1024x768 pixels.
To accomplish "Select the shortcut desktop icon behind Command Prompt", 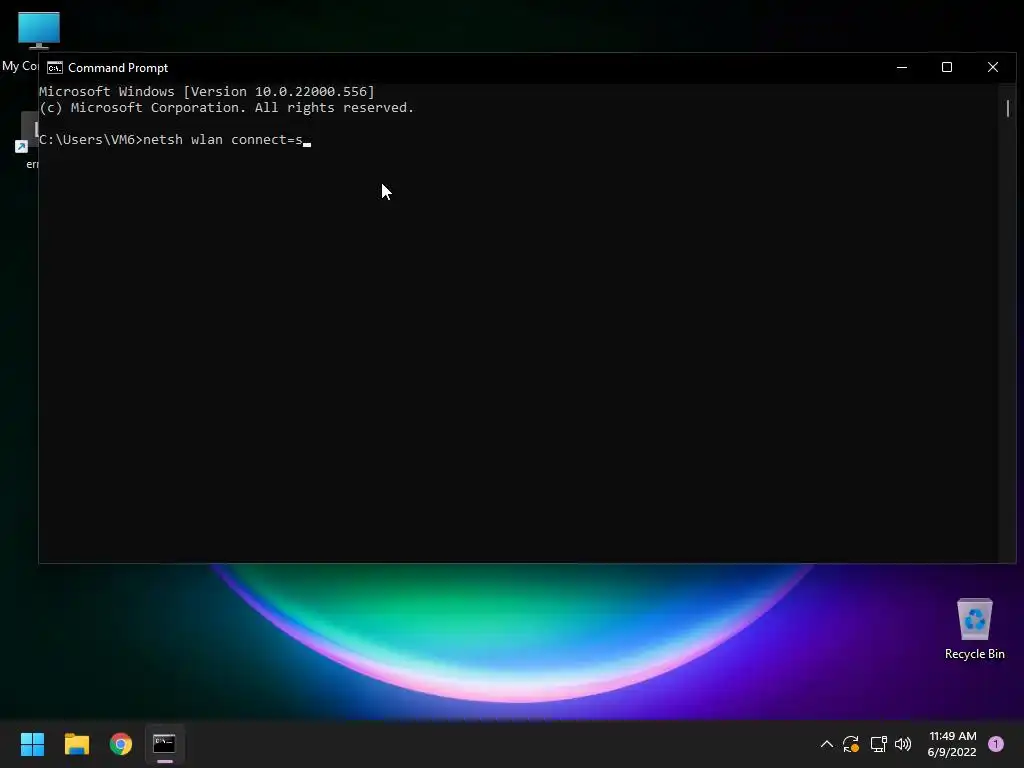I will 26,140.
